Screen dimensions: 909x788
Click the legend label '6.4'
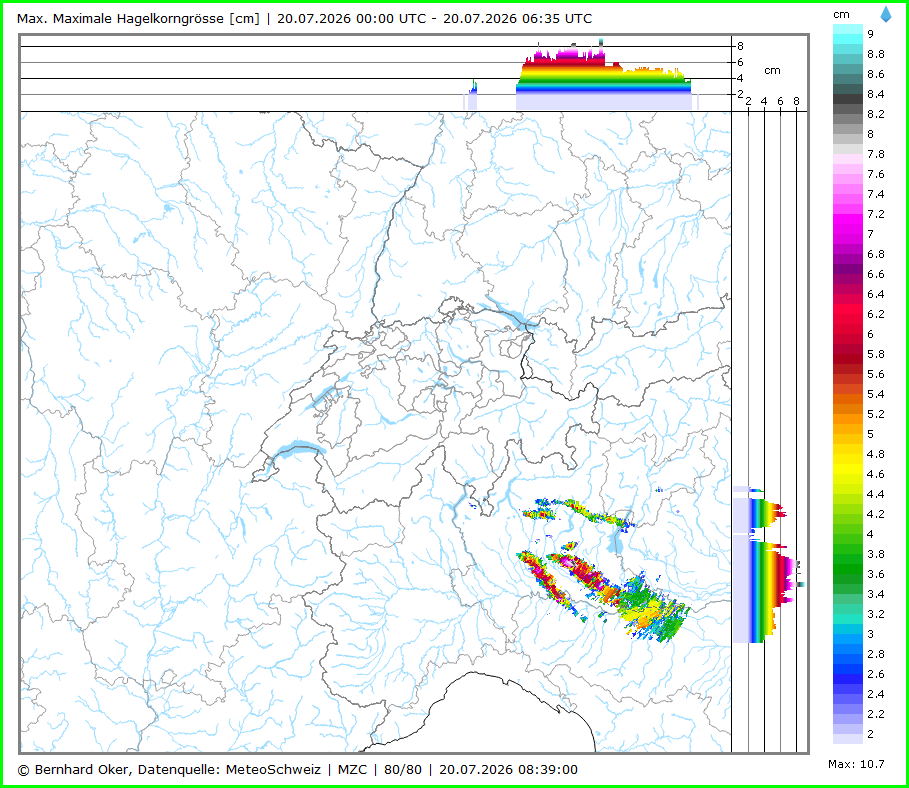[x=876, y=294]
